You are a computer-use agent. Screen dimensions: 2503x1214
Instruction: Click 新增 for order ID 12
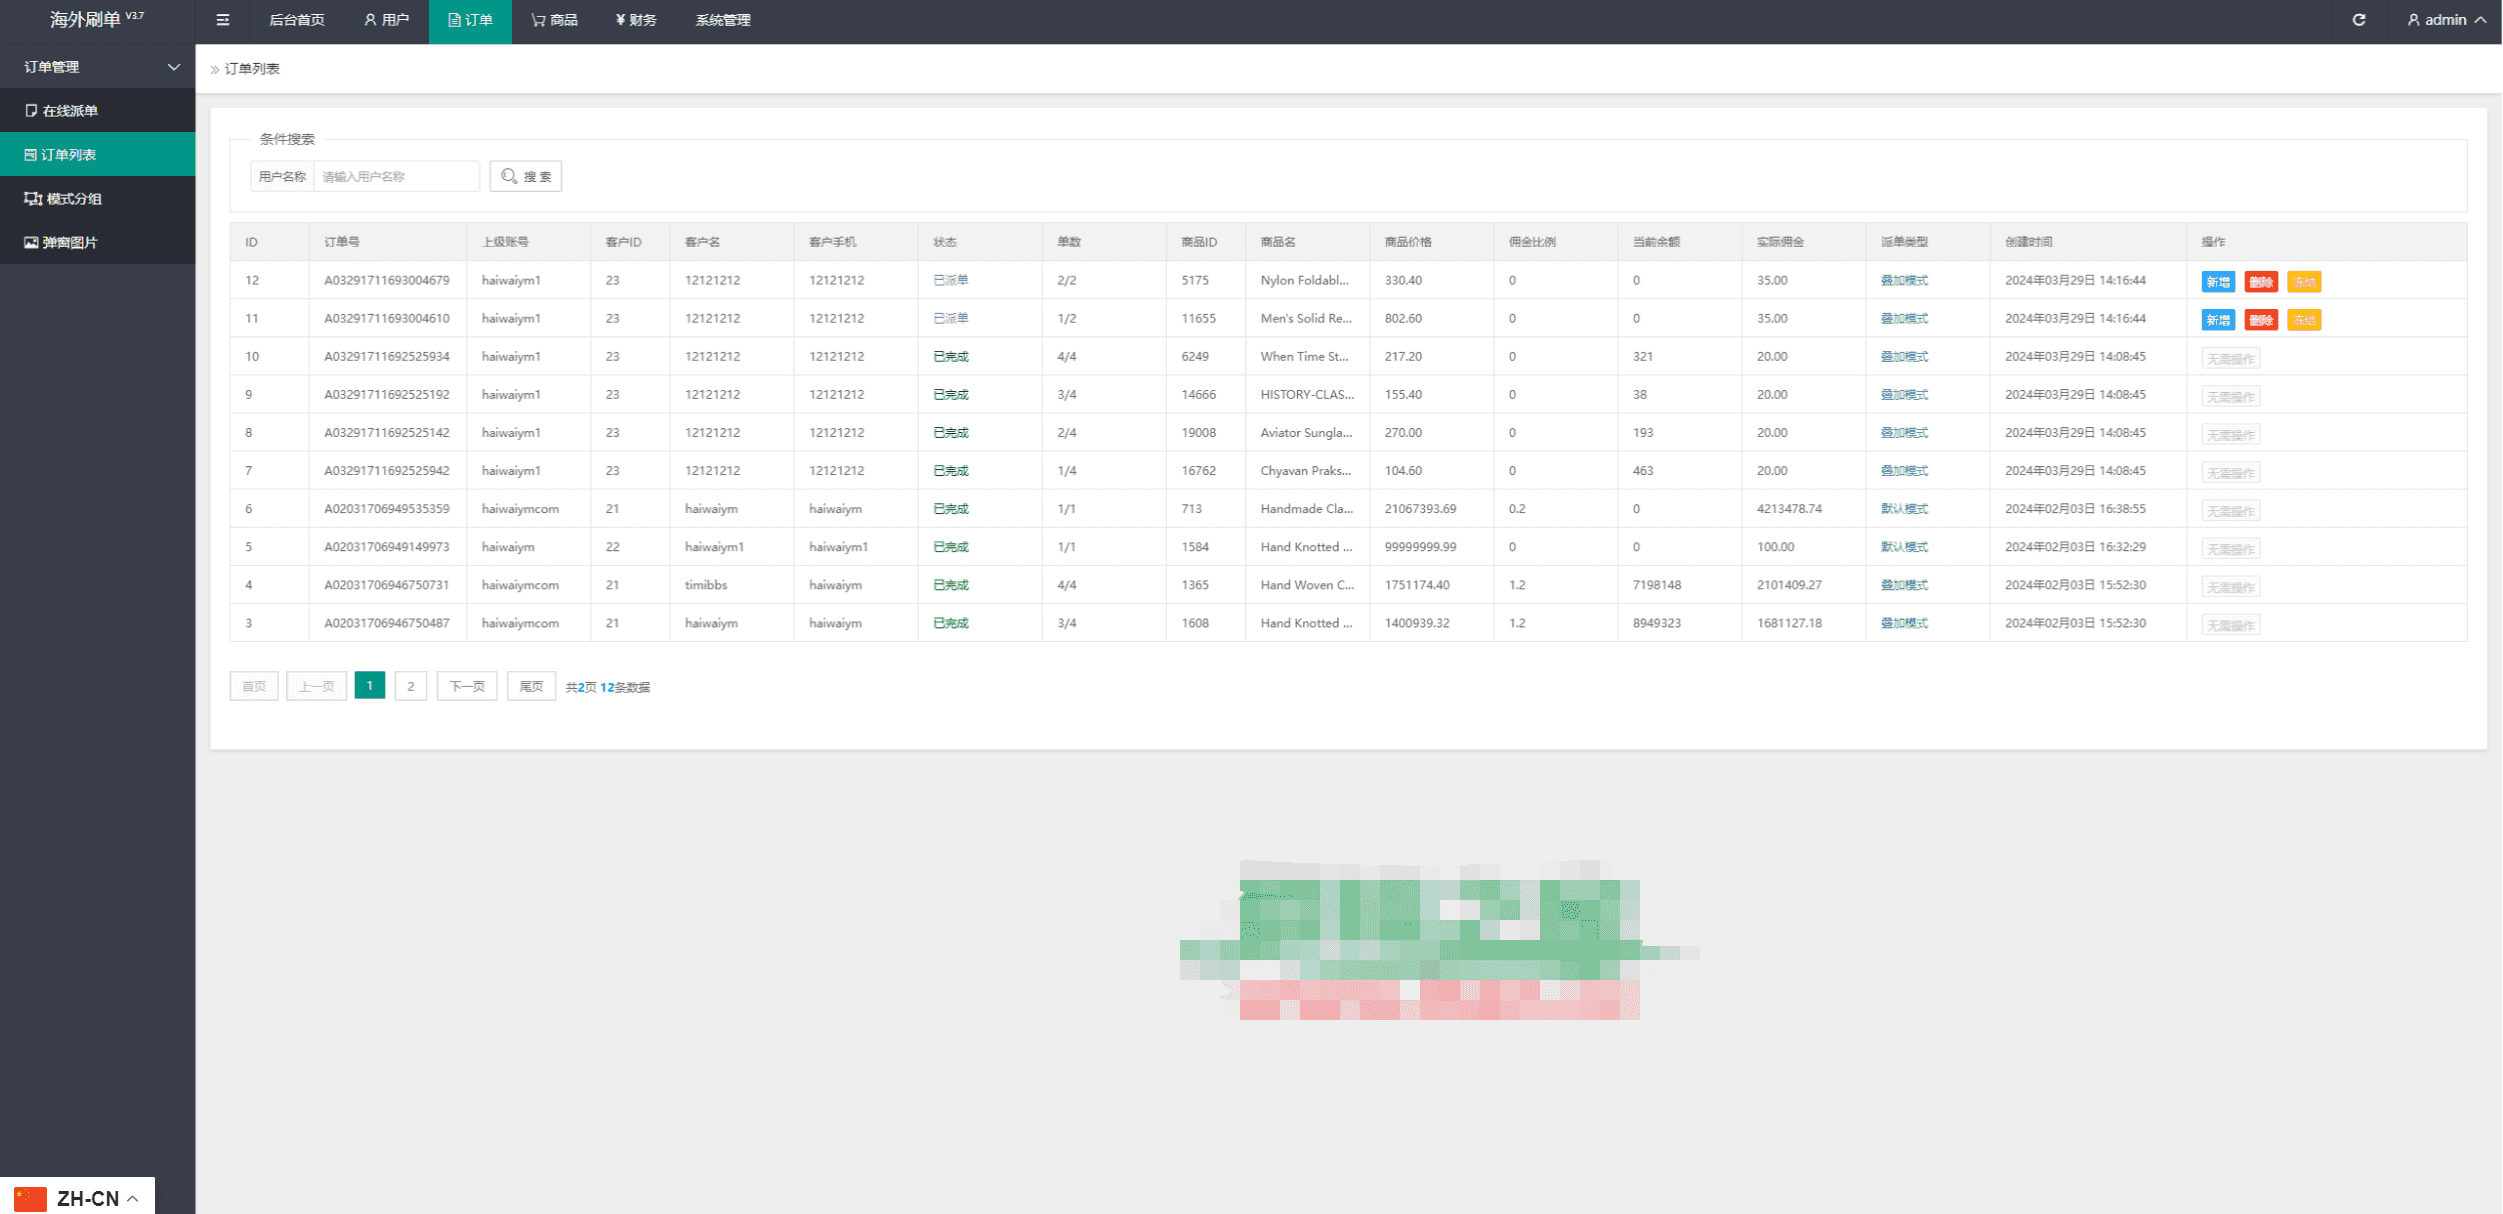click(x=2217, y=282)
